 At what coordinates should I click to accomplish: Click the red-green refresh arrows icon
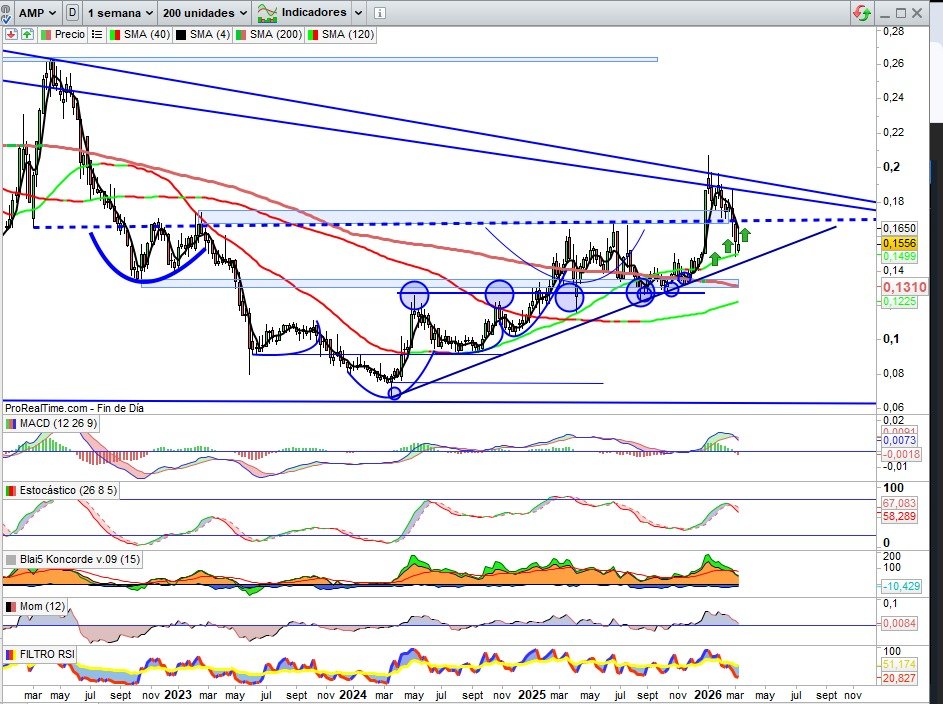pos(862,13)
